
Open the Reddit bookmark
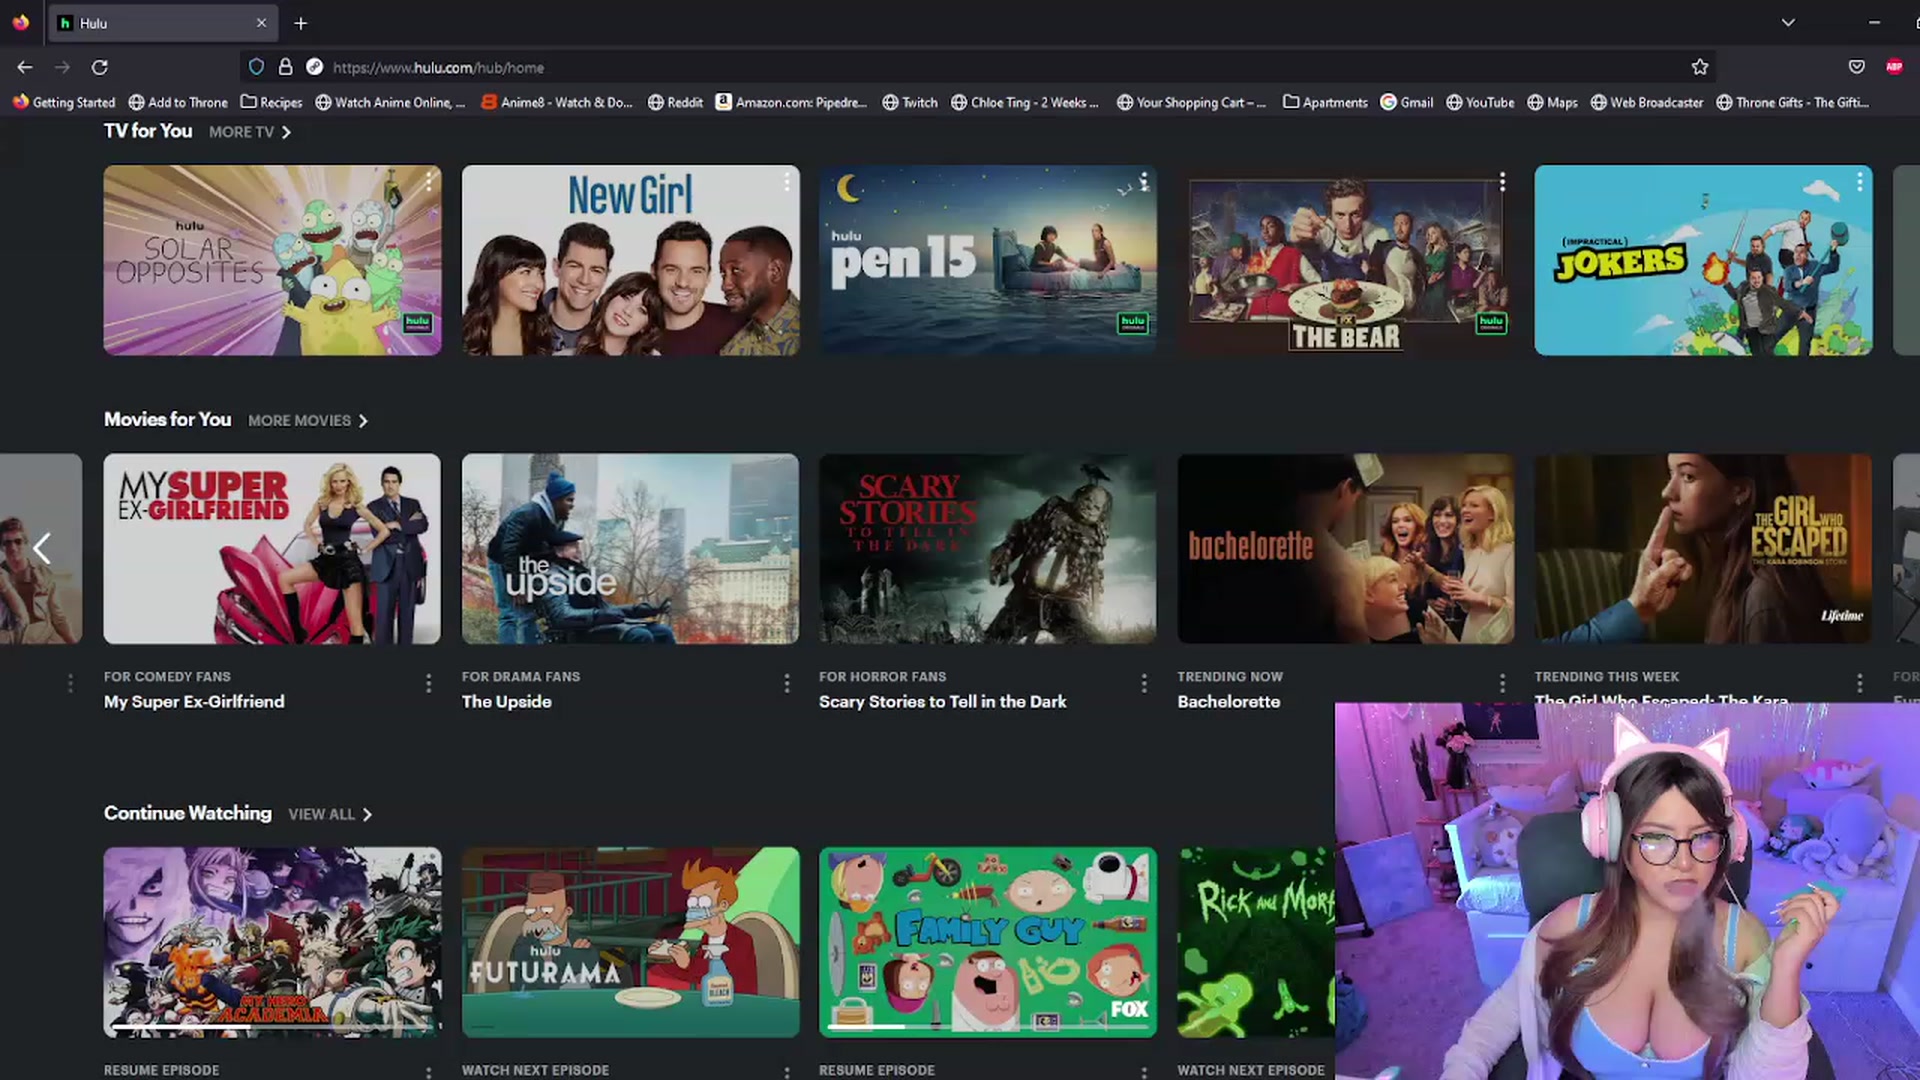point(675,102)
